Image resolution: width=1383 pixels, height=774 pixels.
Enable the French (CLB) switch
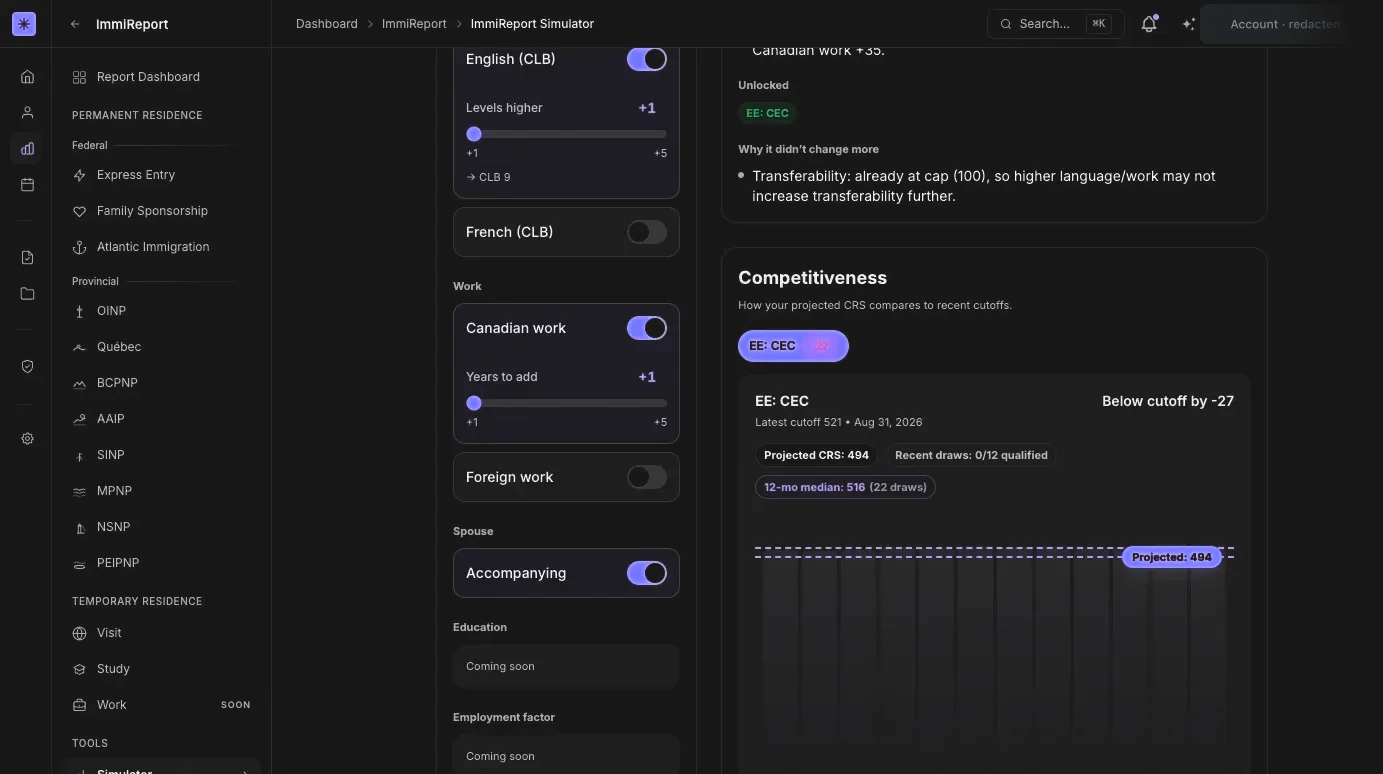[647, 232]
